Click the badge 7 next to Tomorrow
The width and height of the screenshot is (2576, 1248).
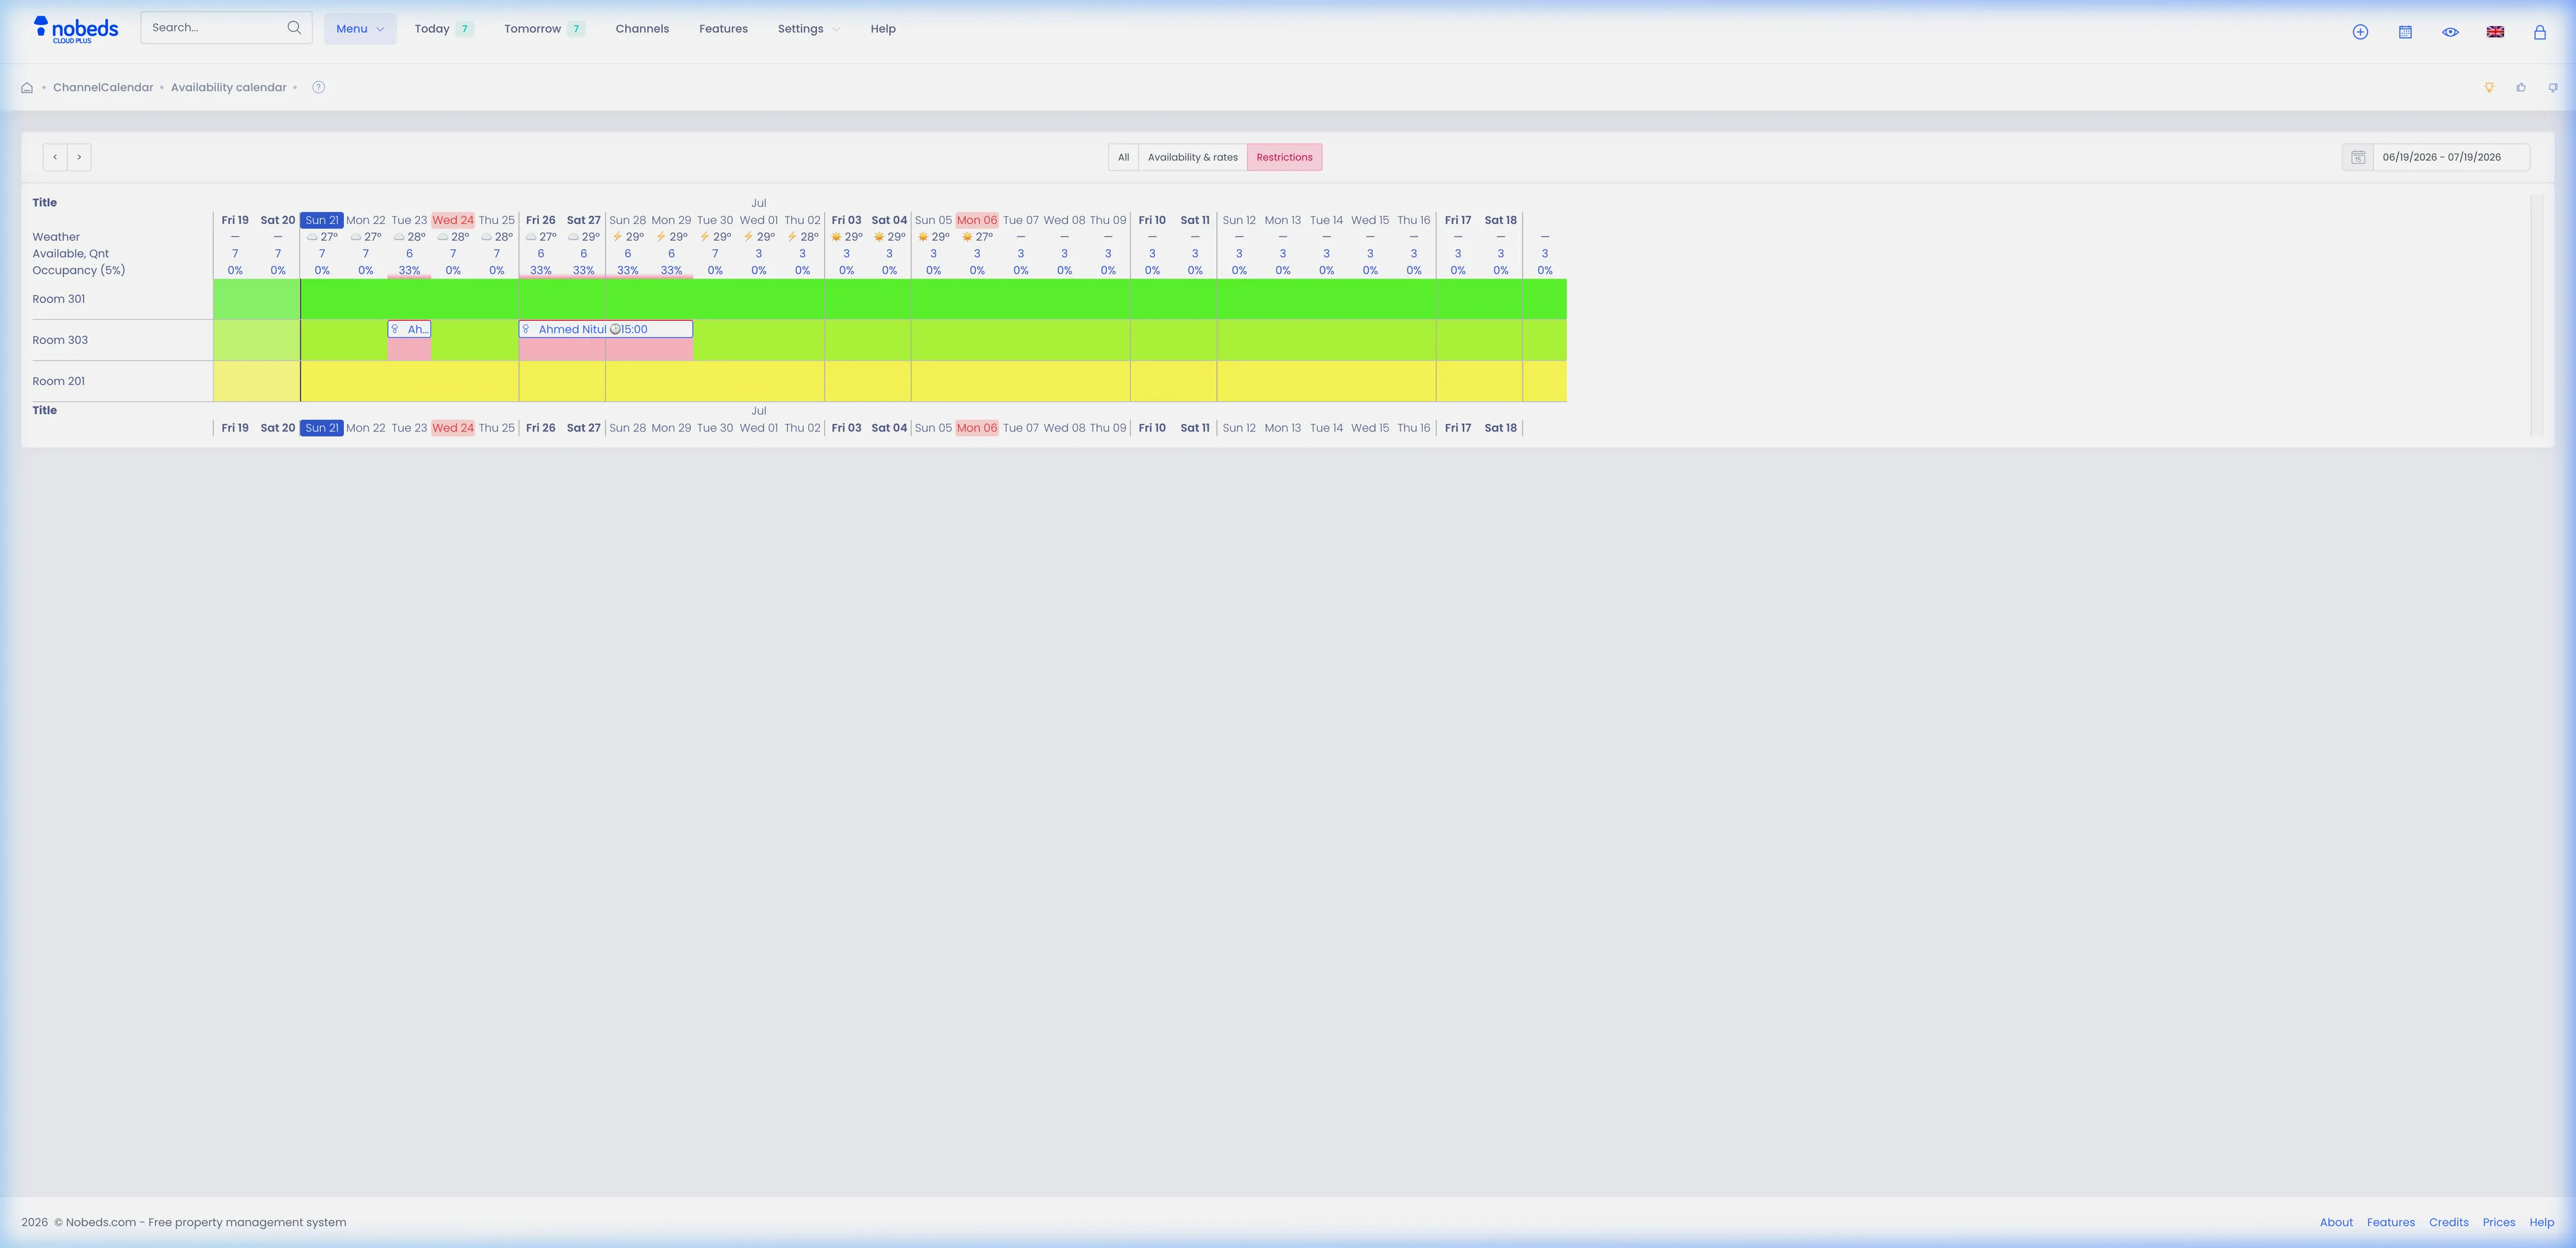pyautogui.click(x=576, y=29)
